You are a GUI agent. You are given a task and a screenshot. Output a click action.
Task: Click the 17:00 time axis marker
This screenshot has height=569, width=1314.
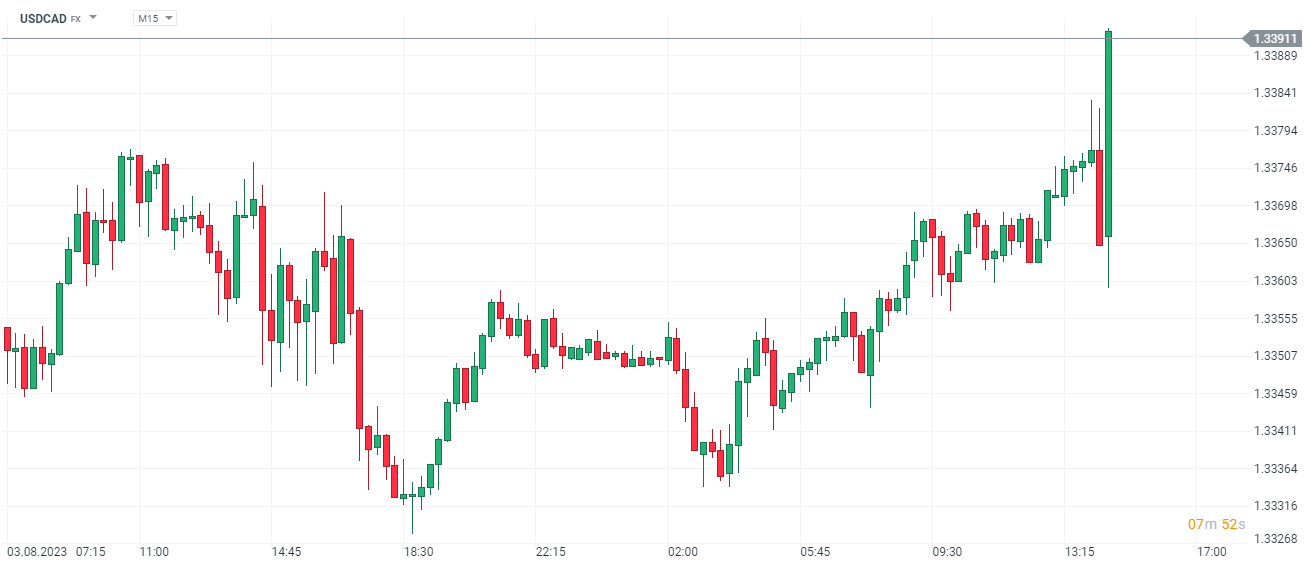point(1212,552)
